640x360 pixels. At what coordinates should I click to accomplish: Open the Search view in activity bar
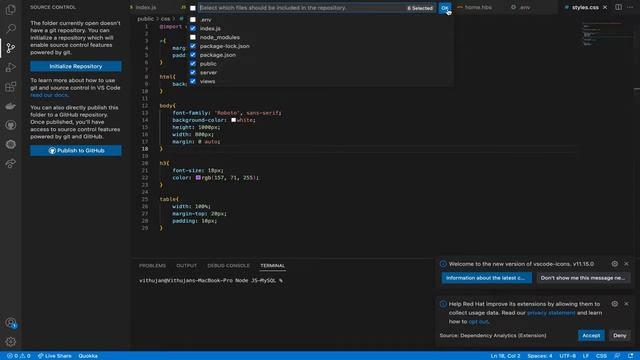(x=11, y=29)
